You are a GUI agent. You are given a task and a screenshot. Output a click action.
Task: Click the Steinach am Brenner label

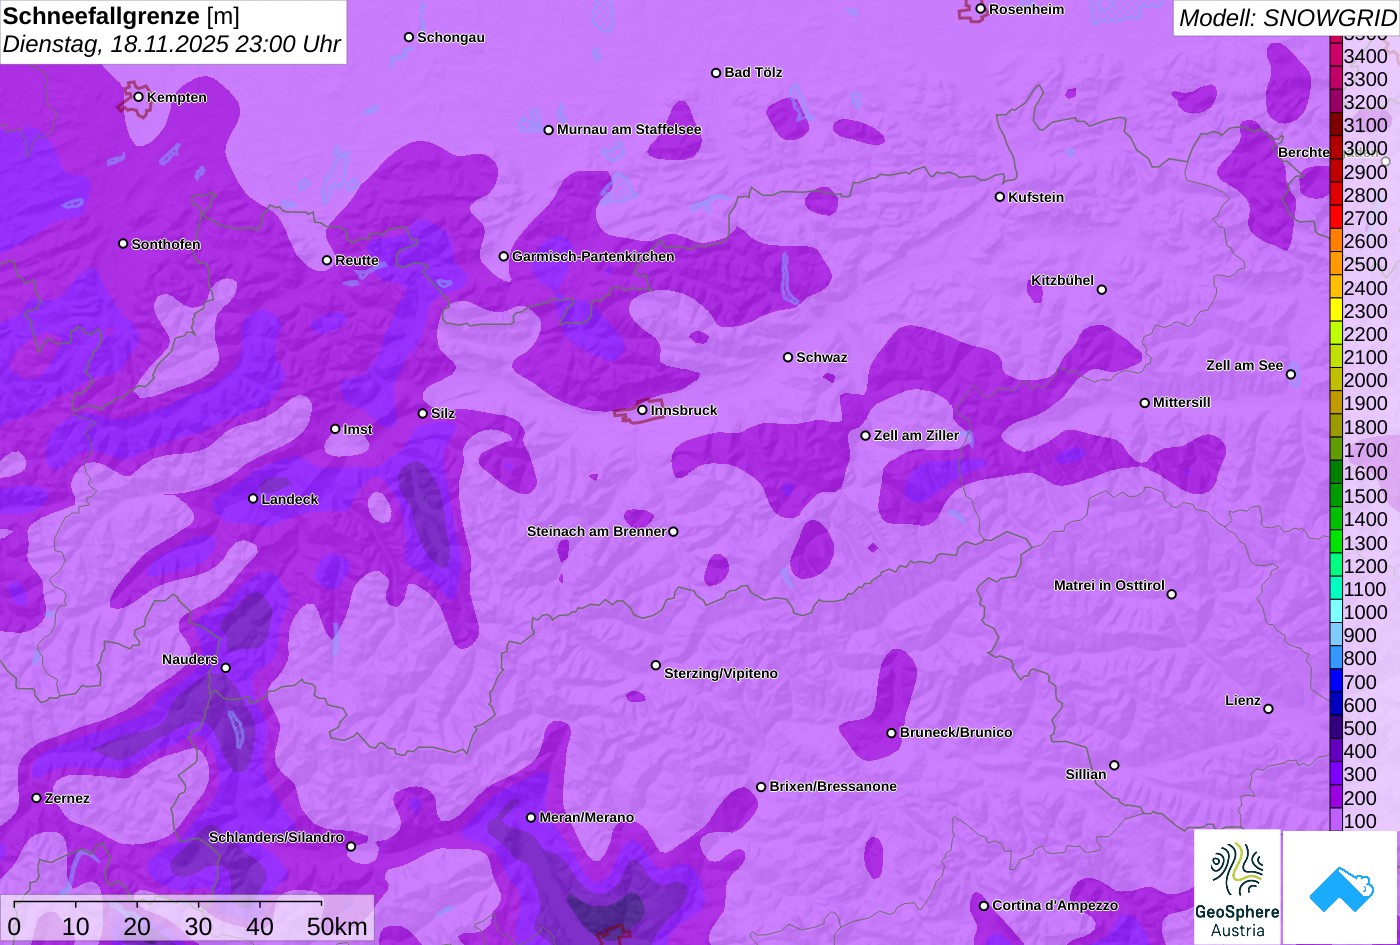pos(596,531)
